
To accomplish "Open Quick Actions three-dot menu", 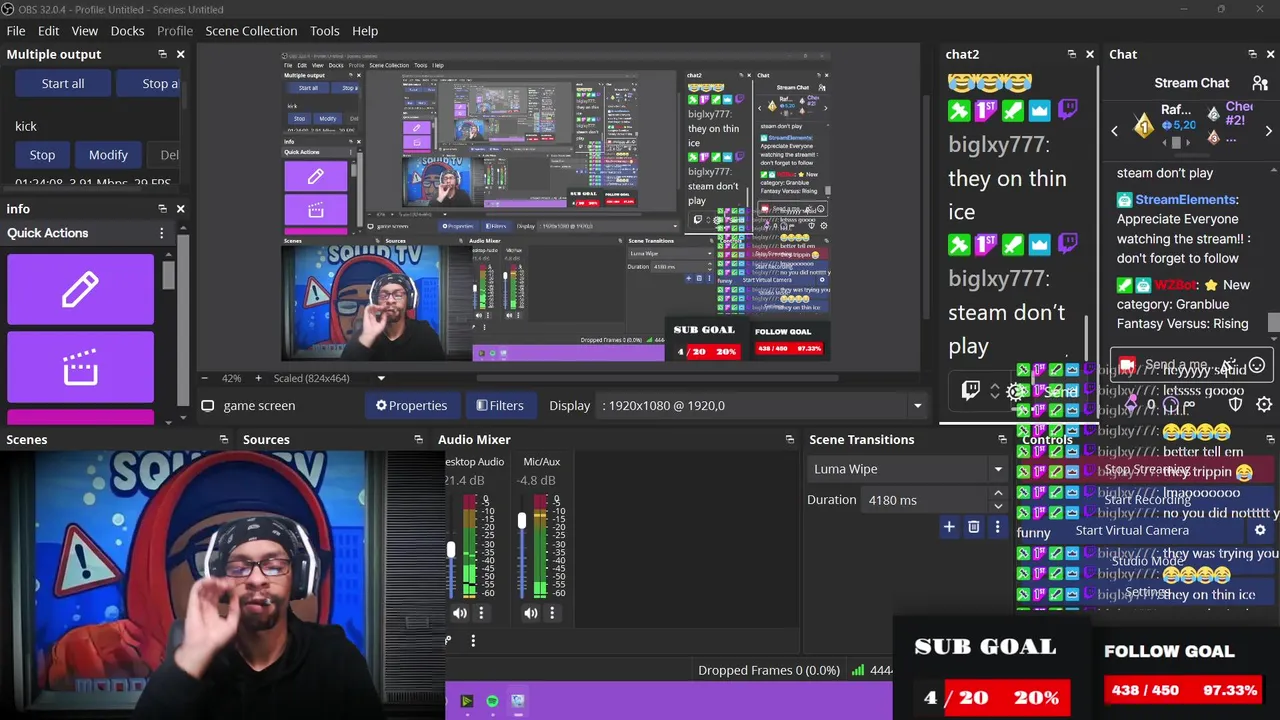I will pos(161,233).
